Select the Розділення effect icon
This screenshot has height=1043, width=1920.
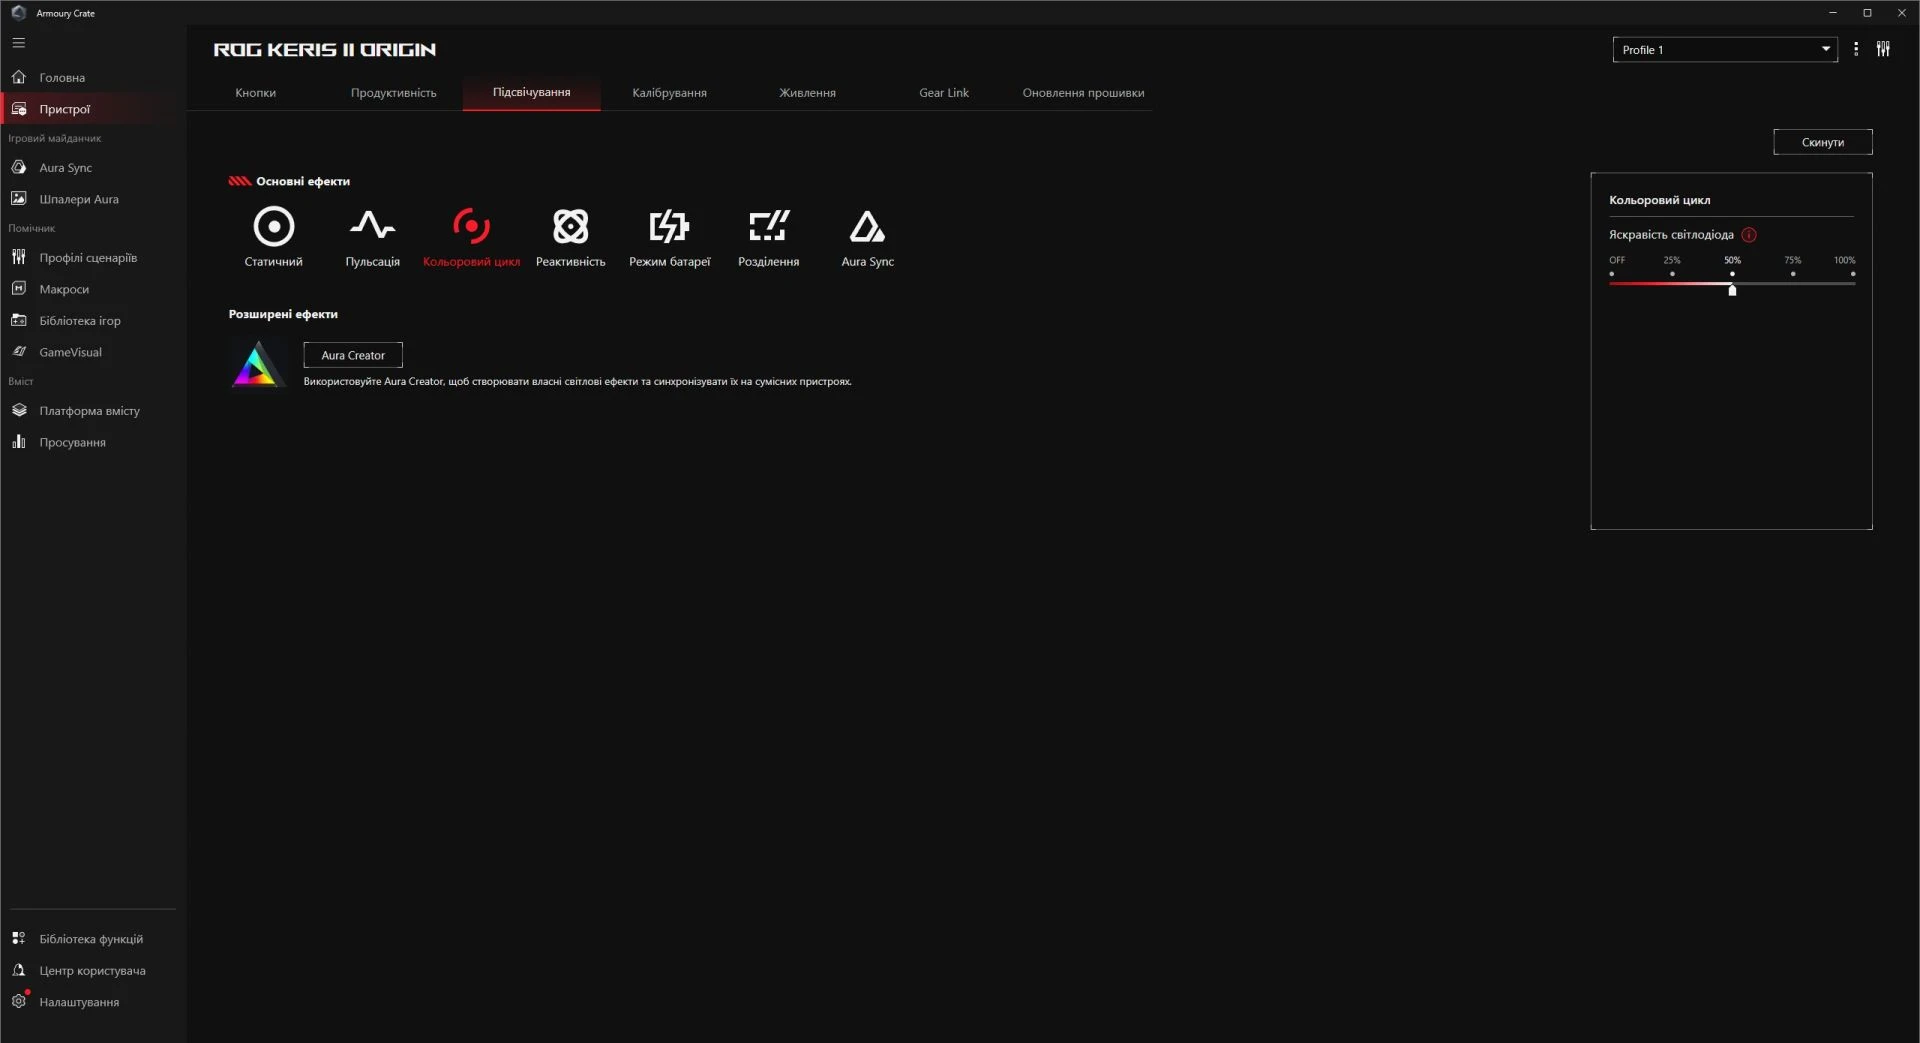click(768, 226)
